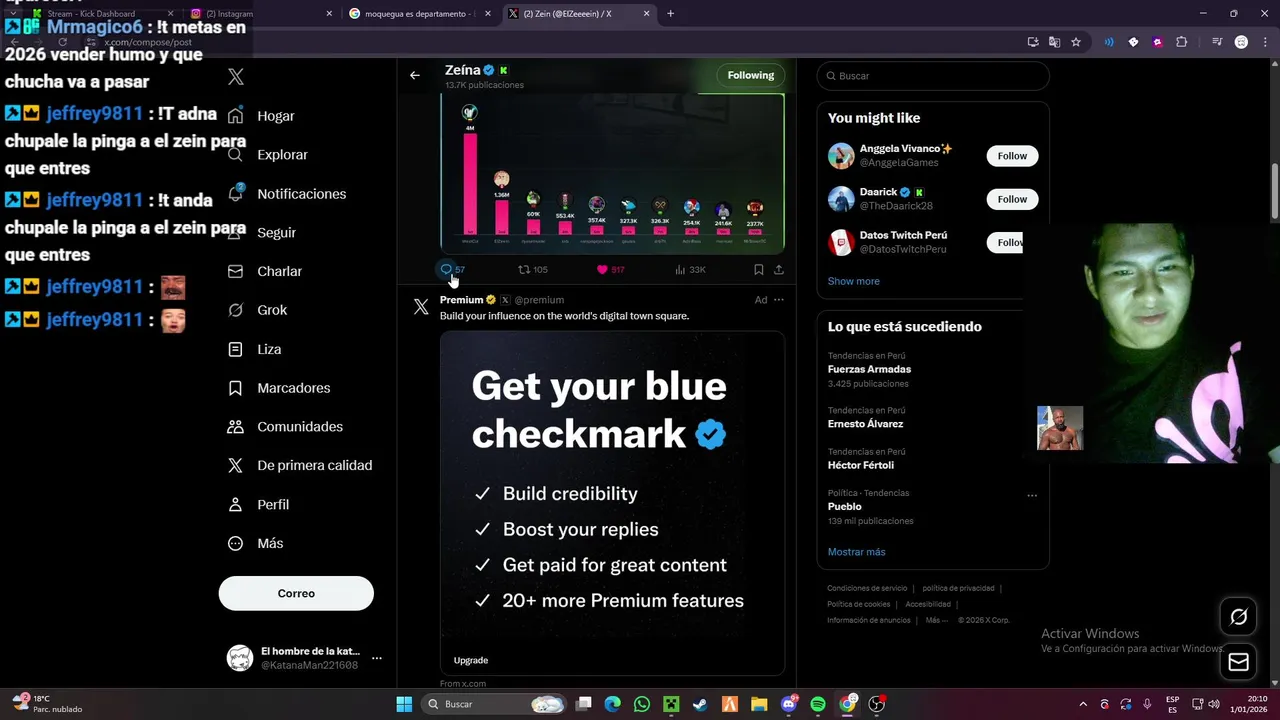Click the Liza list icon
This screenshot has height=720, width=1280.
(236, 349)
